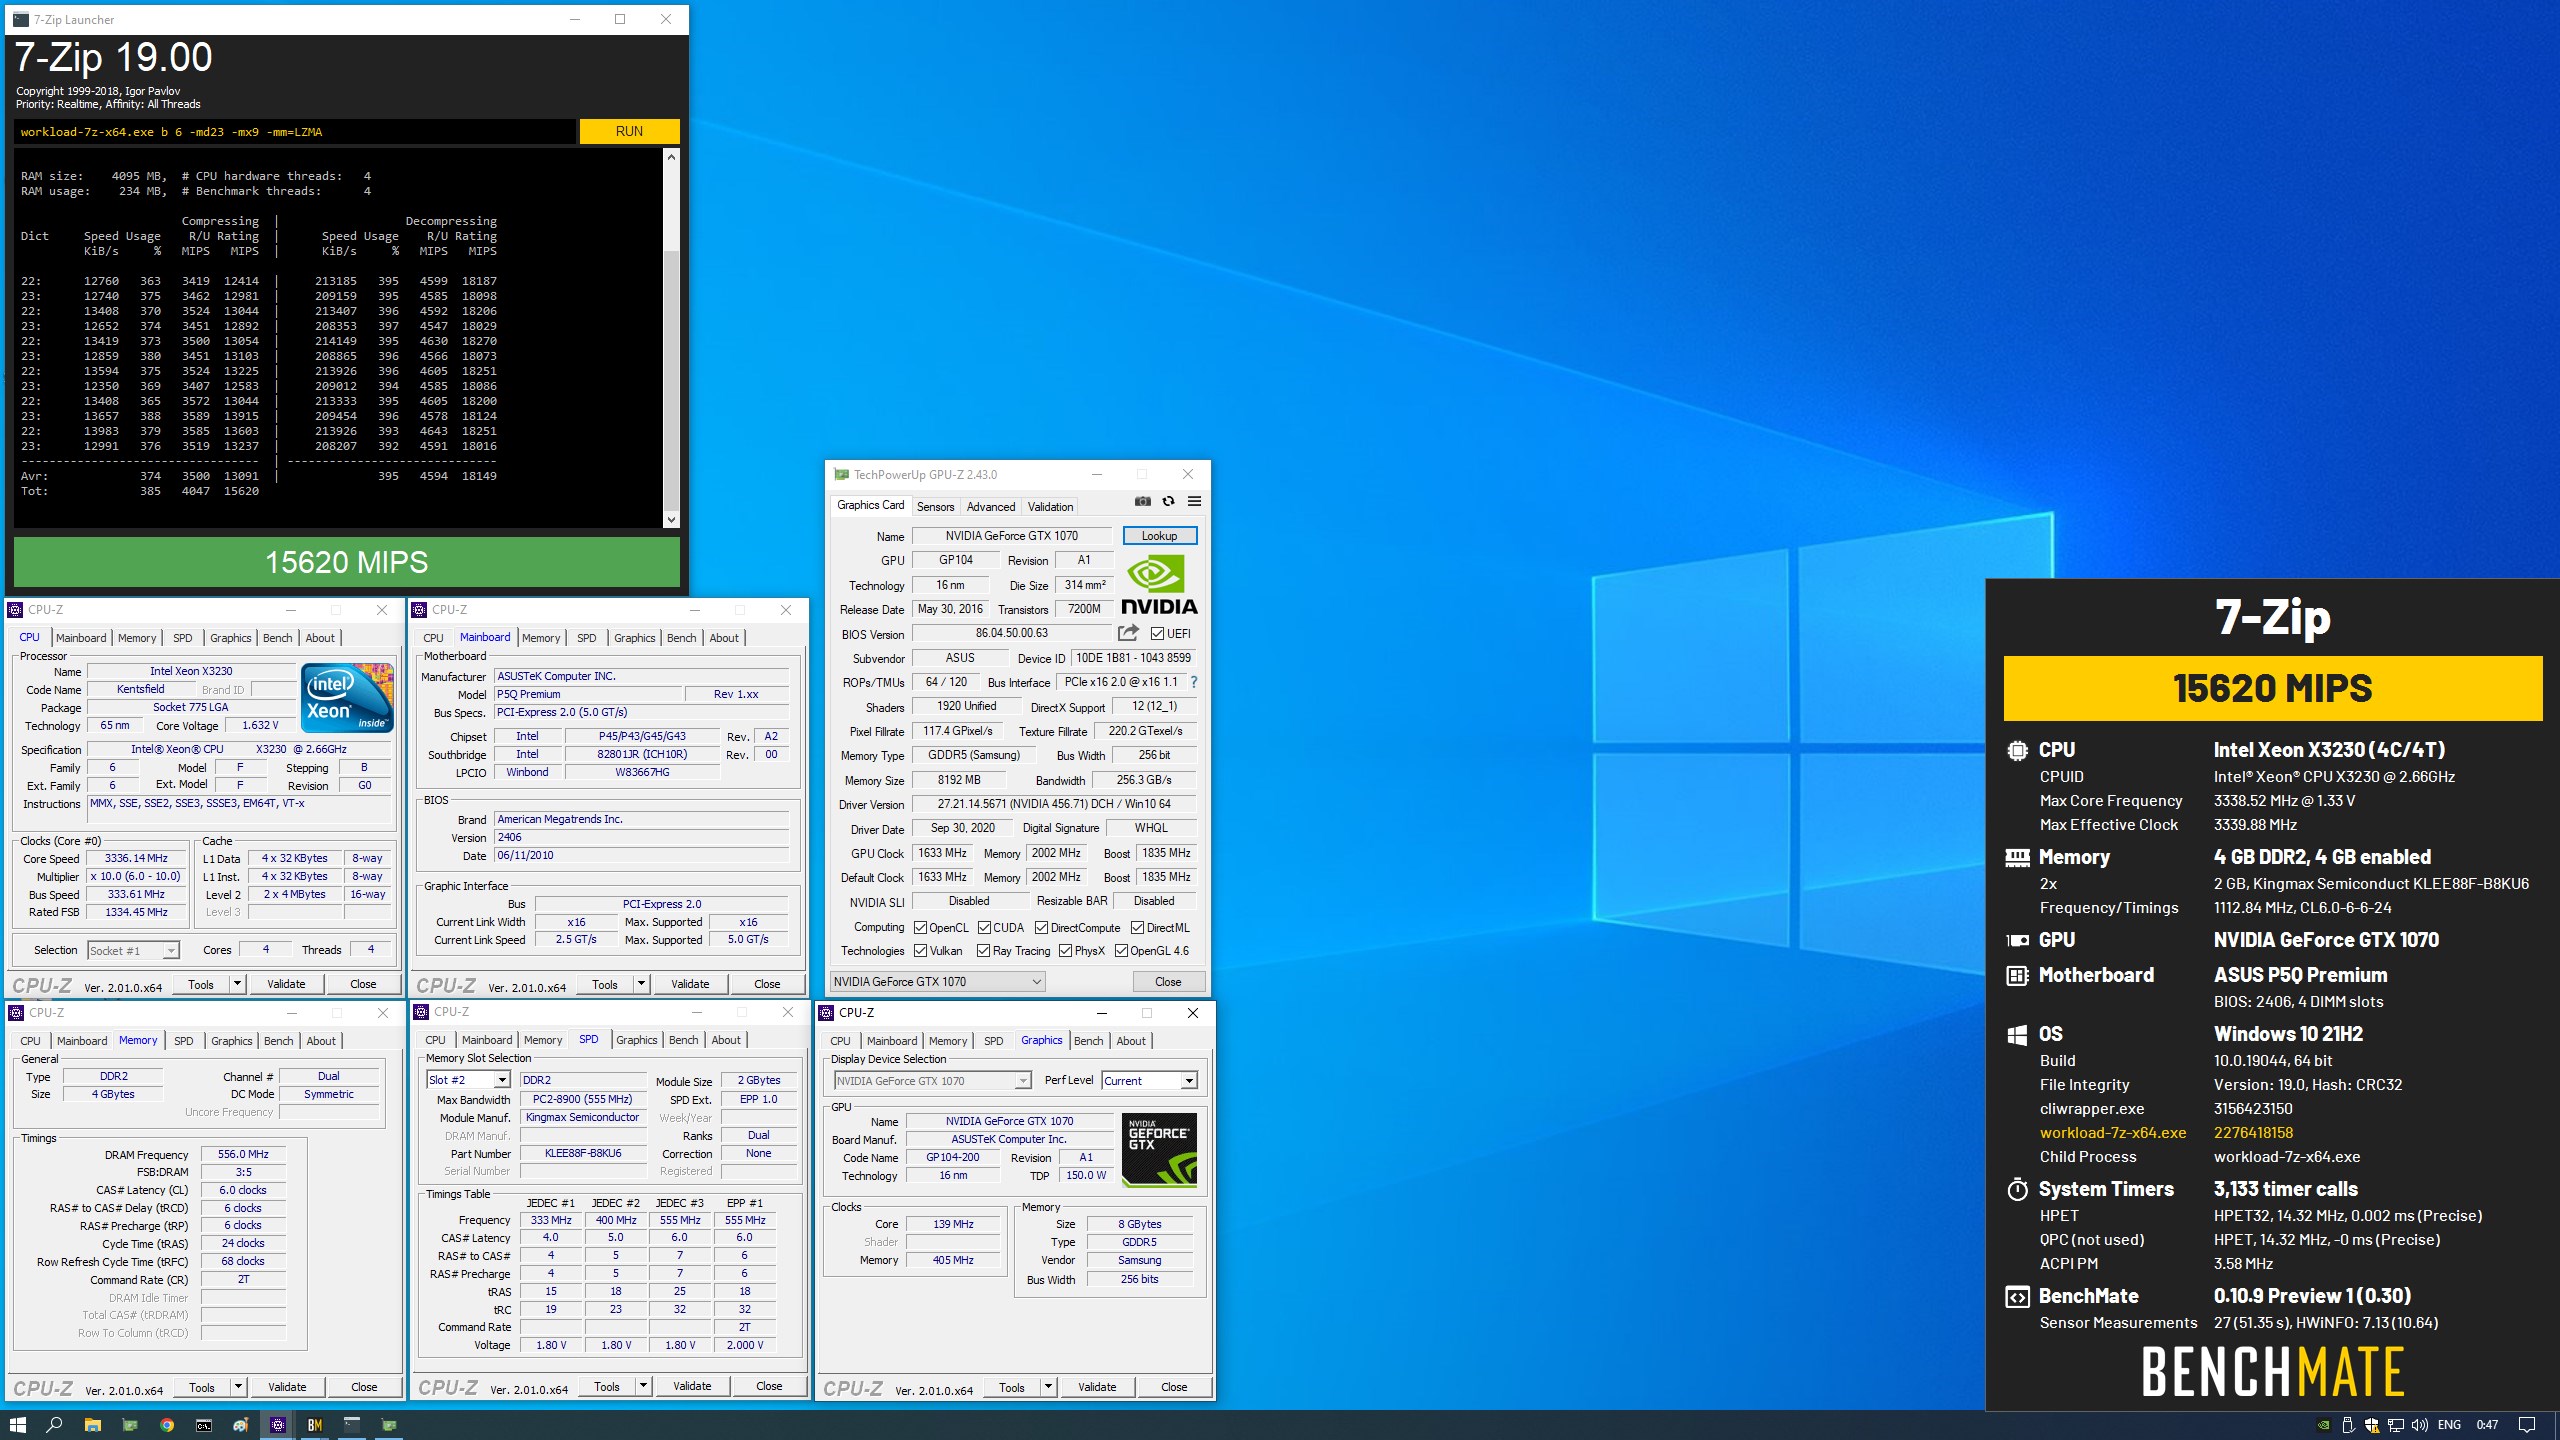
Task: Open Windows Security shield tray icon
Action: pyautogui.click(x=2372, y=1425)
